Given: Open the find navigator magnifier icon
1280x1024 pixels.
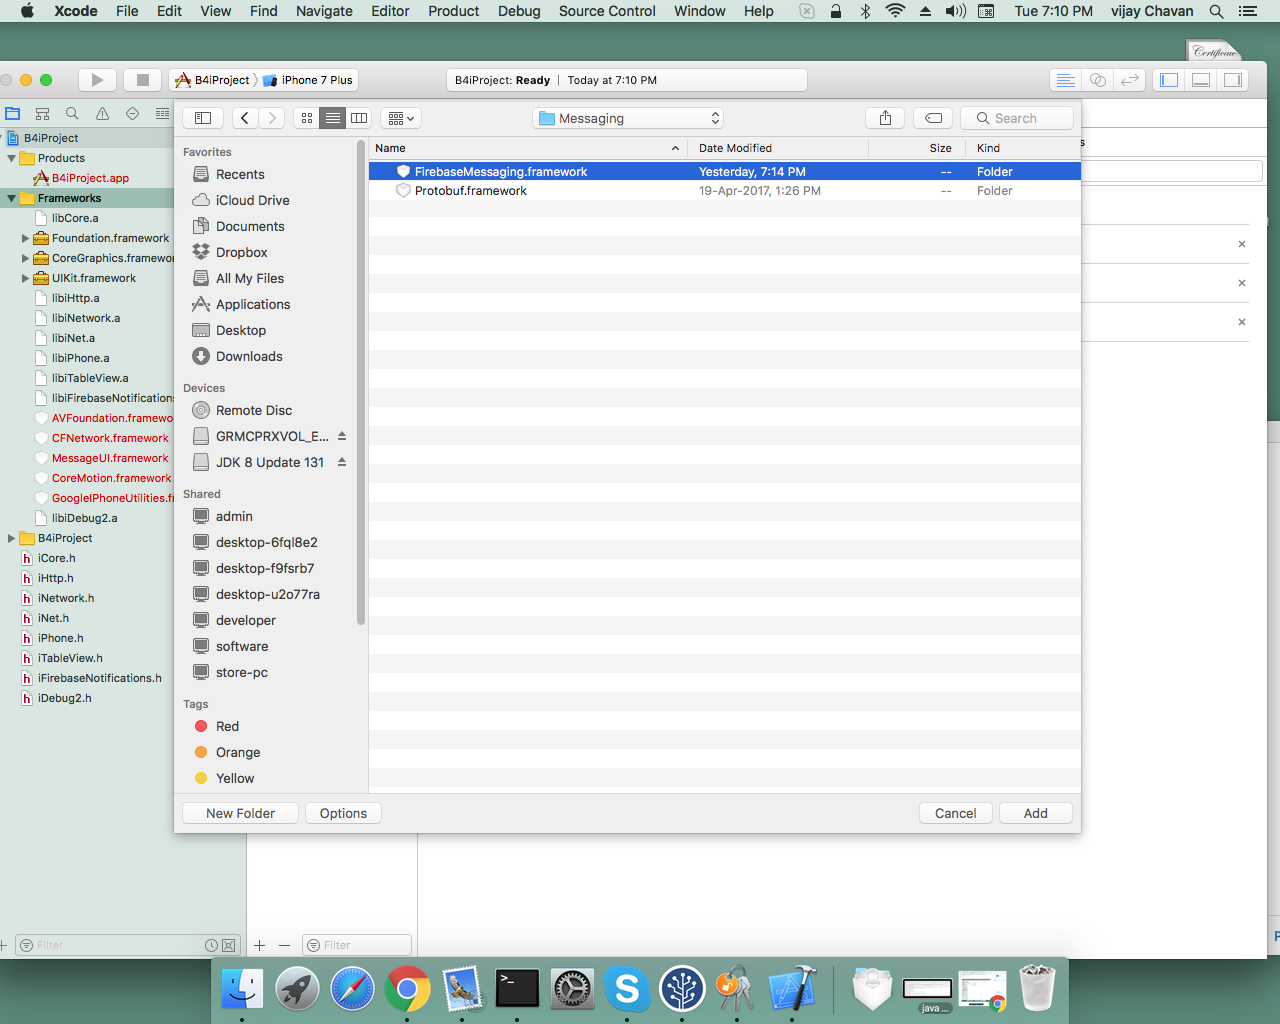Looking at the screenshot, I should pos(72,114).
